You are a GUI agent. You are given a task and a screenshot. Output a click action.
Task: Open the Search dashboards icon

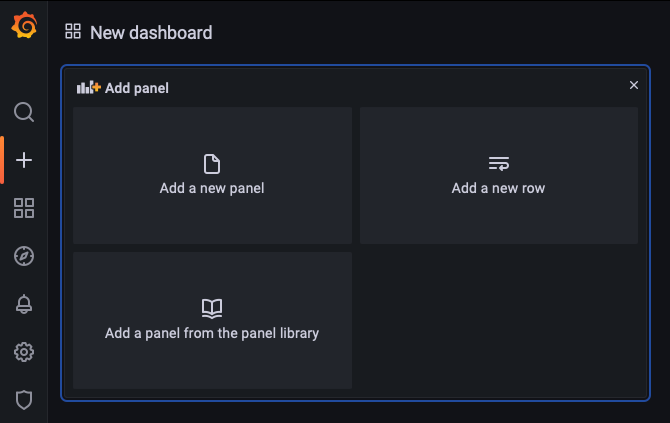24,112
